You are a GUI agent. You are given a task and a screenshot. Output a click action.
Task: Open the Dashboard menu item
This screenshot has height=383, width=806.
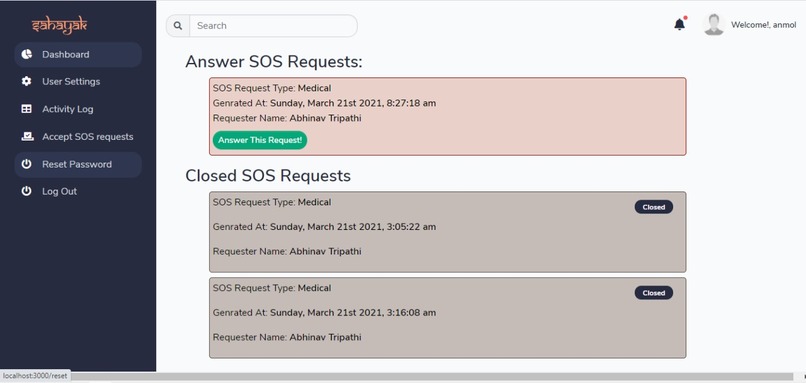78,54
